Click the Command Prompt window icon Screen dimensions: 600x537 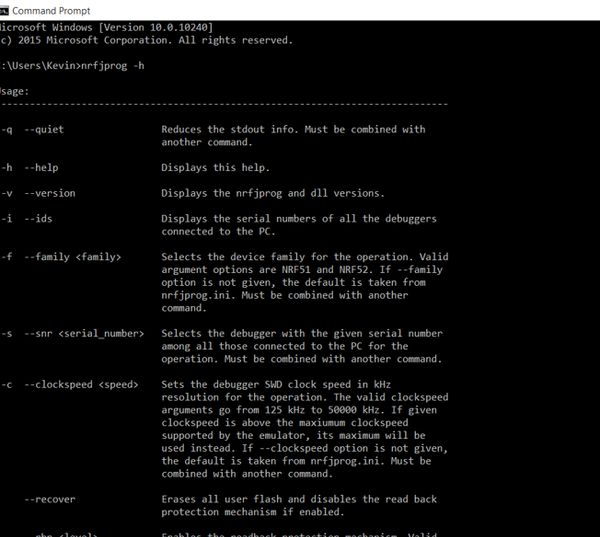(x=4, y=11)
